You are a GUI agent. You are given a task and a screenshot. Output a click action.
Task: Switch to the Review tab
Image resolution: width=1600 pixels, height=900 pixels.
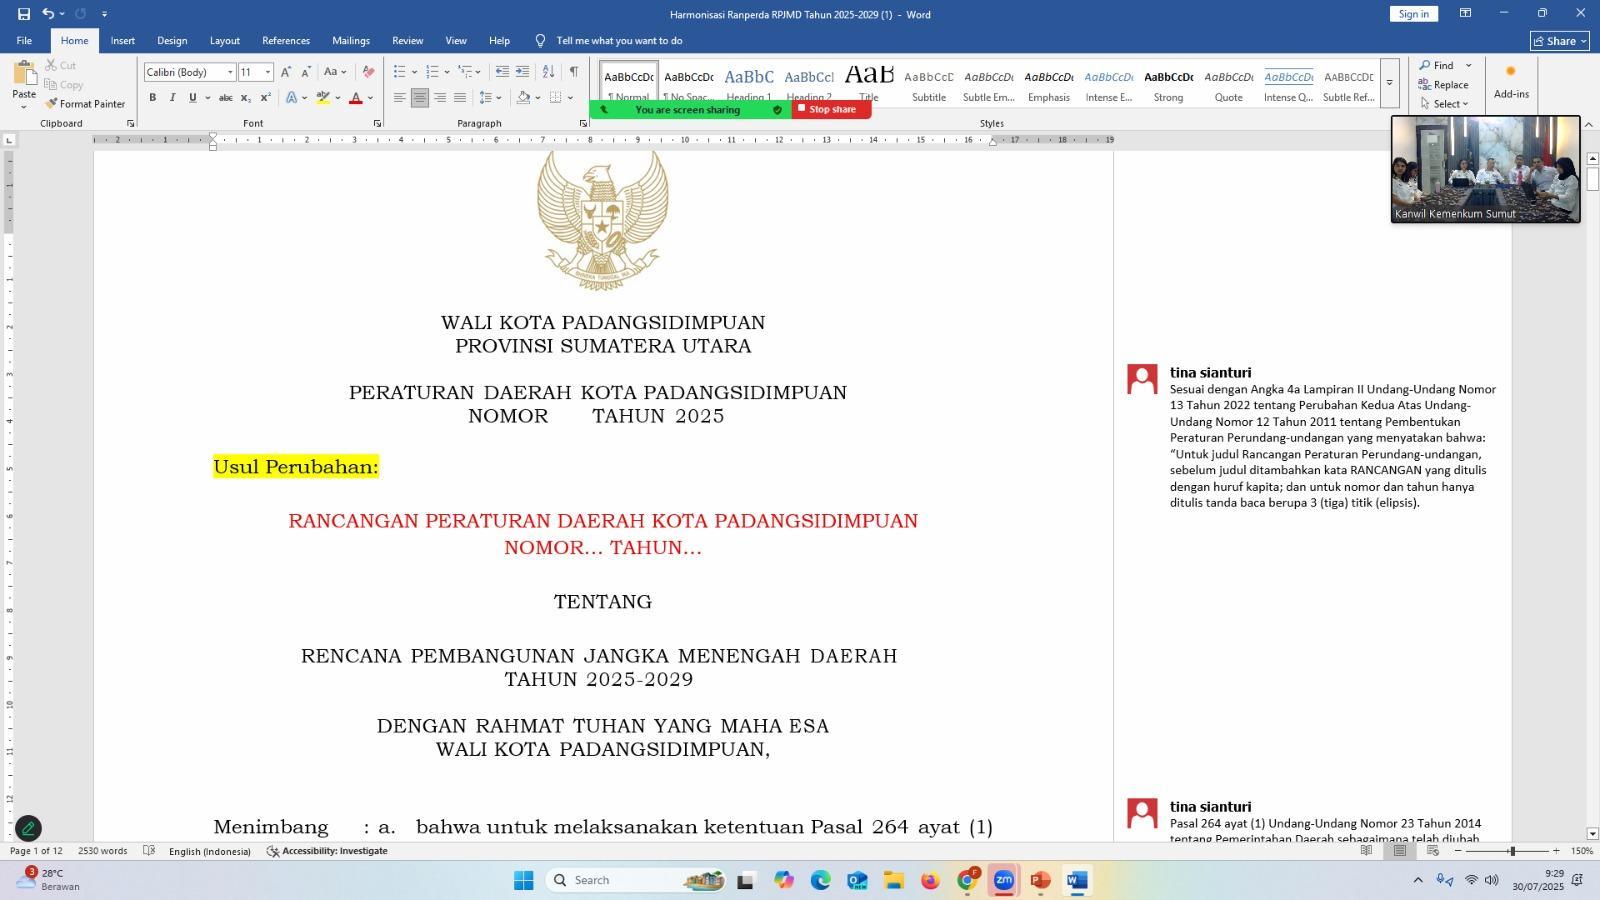[x=407, y=41]
